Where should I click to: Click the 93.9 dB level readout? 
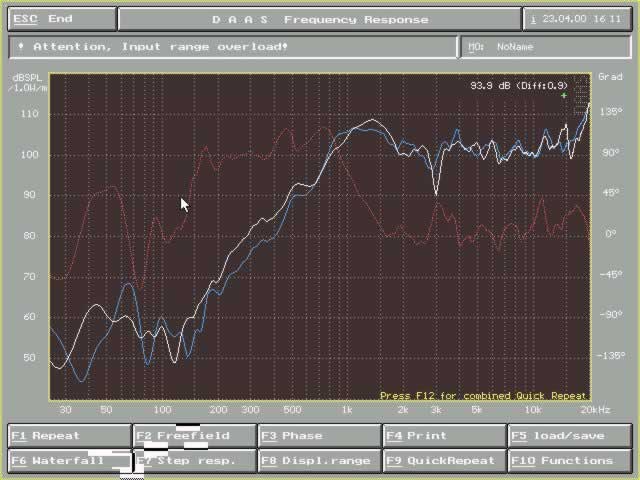518,86
